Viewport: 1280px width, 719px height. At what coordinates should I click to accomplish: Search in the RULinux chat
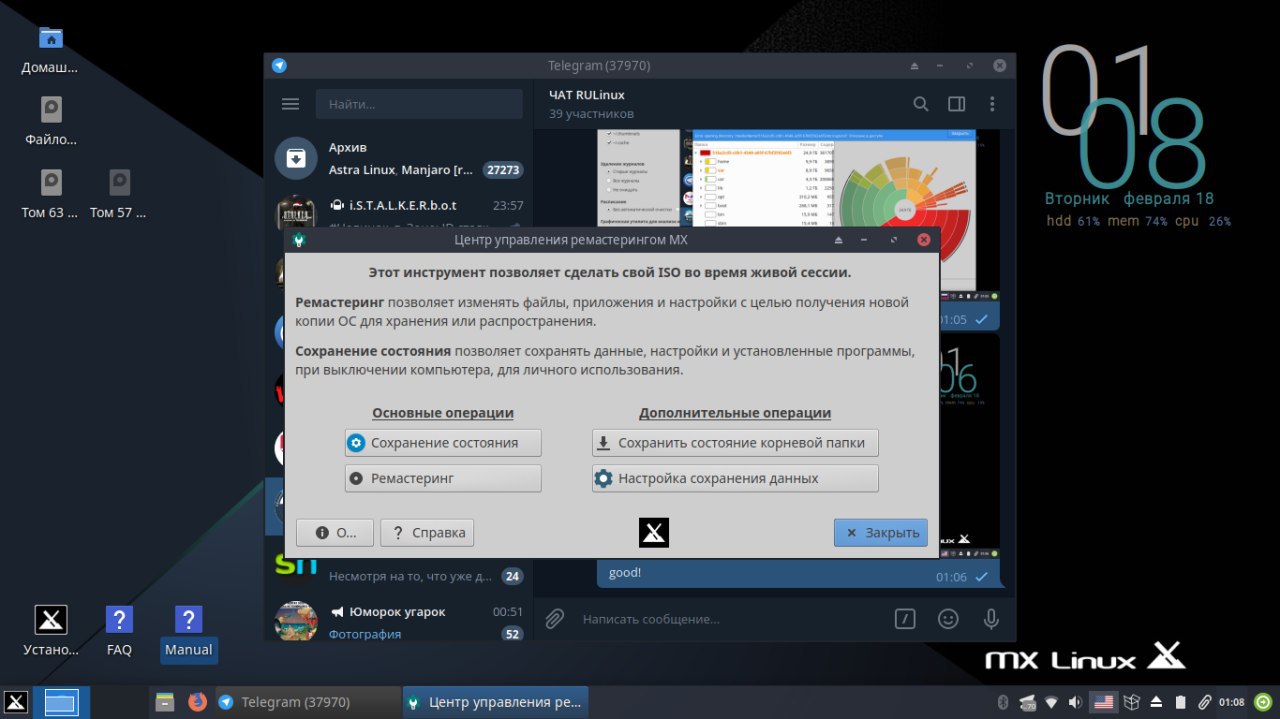[x=921, y=104]
